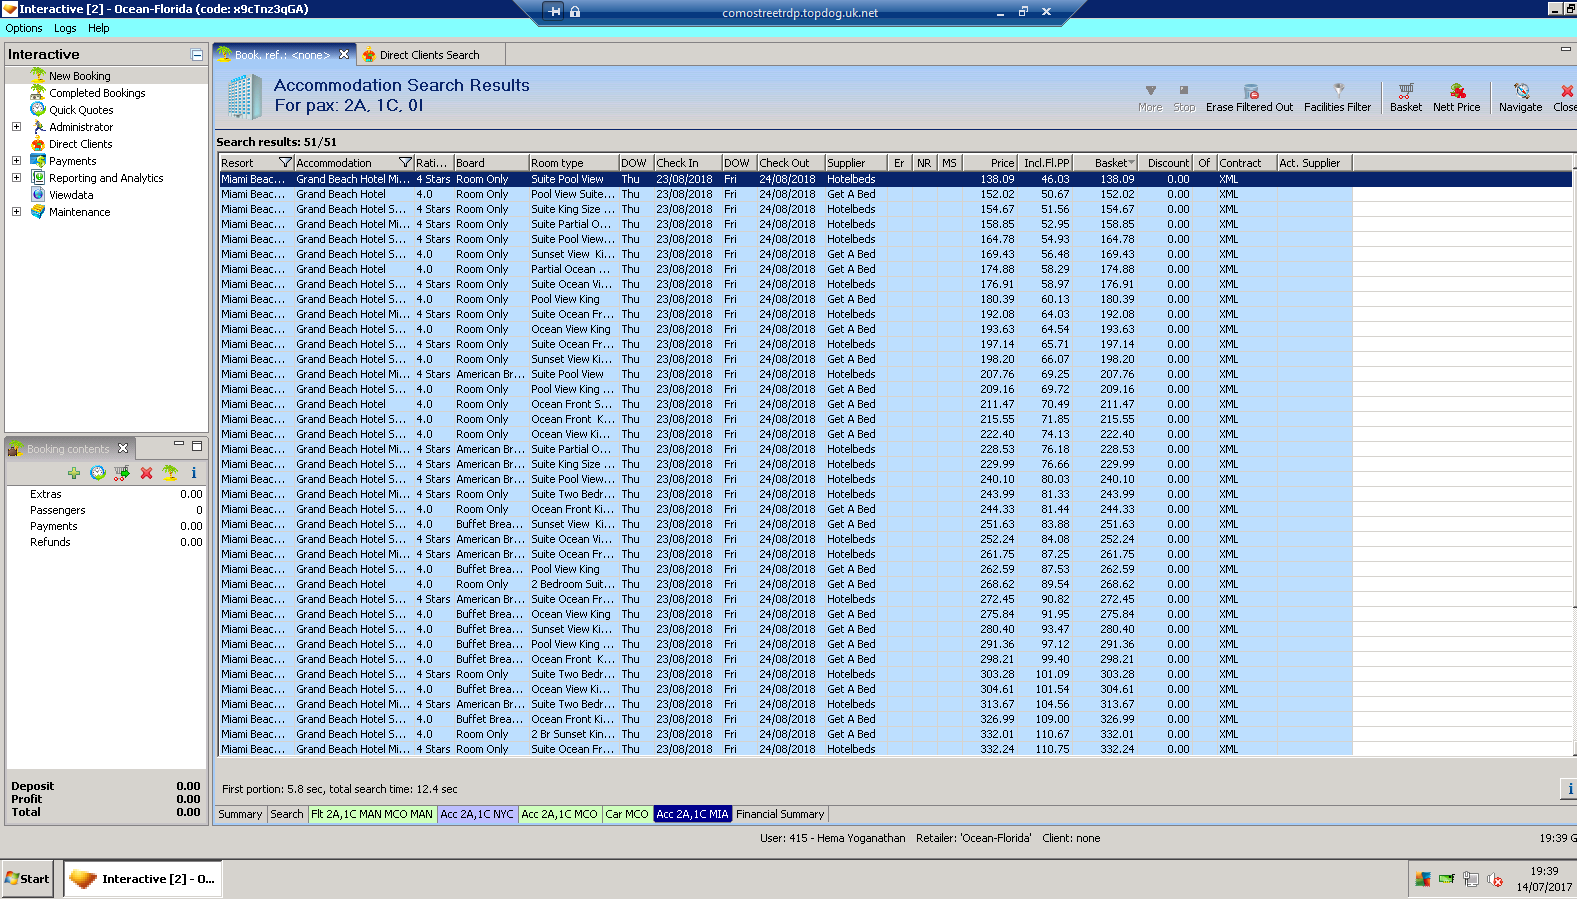Expand the Administrator tree node
The image size is (1577, 899).
pos(16,127)
